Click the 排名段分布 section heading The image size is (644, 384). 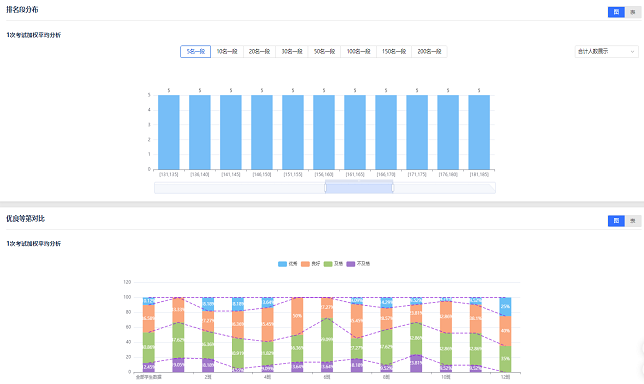[x=22, y=9]
